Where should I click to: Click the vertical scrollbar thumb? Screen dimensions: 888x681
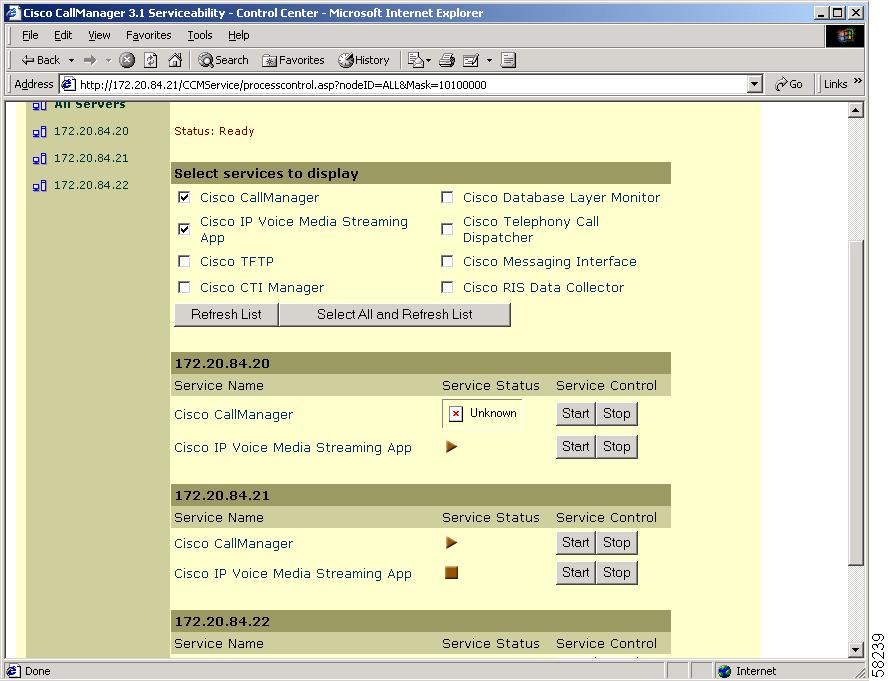click(856, 402)
